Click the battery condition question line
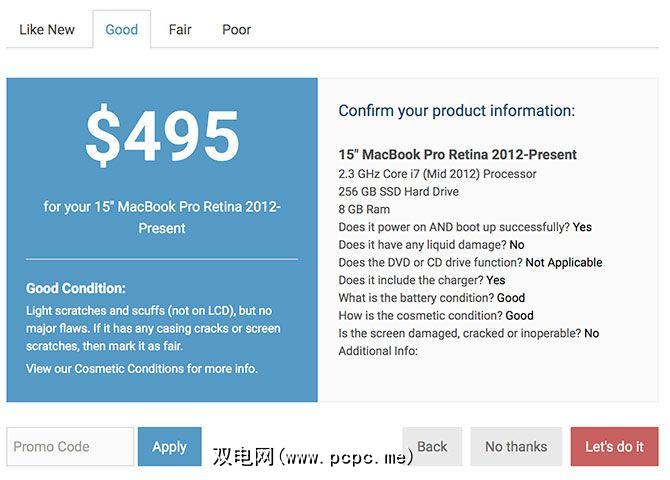Image resolution: width=670 pixels, height=480 pixels. (x=431, y=298)
